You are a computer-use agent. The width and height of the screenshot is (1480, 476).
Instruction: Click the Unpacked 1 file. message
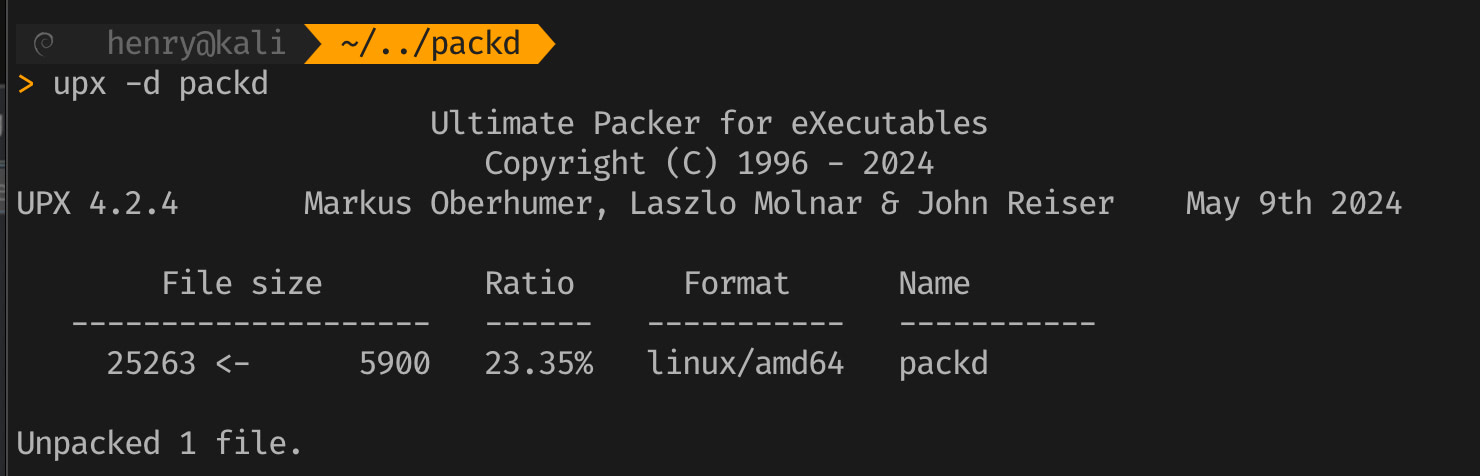pyautogui.click(x=160, y=443)
